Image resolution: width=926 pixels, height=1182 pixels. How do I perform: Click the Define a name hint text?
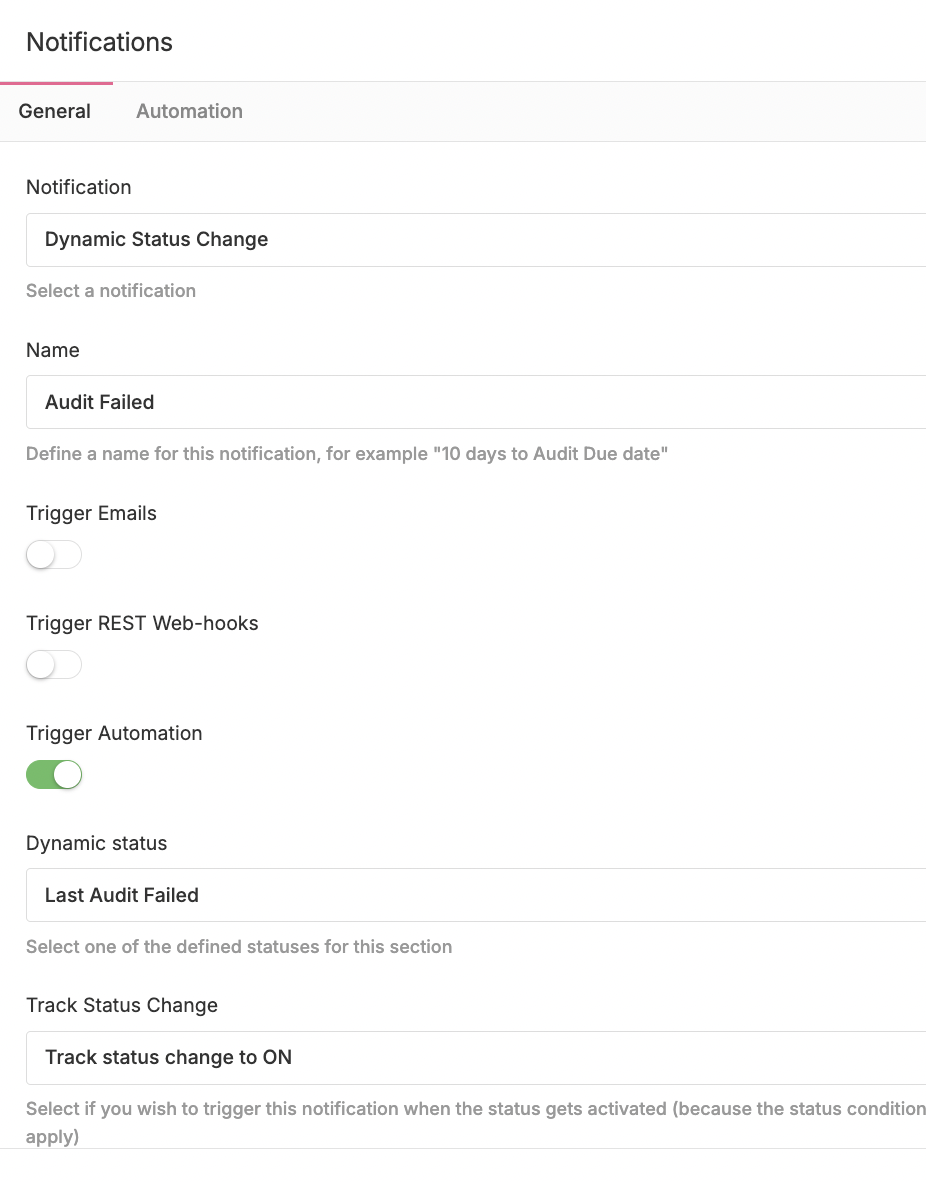coord(346,454)
